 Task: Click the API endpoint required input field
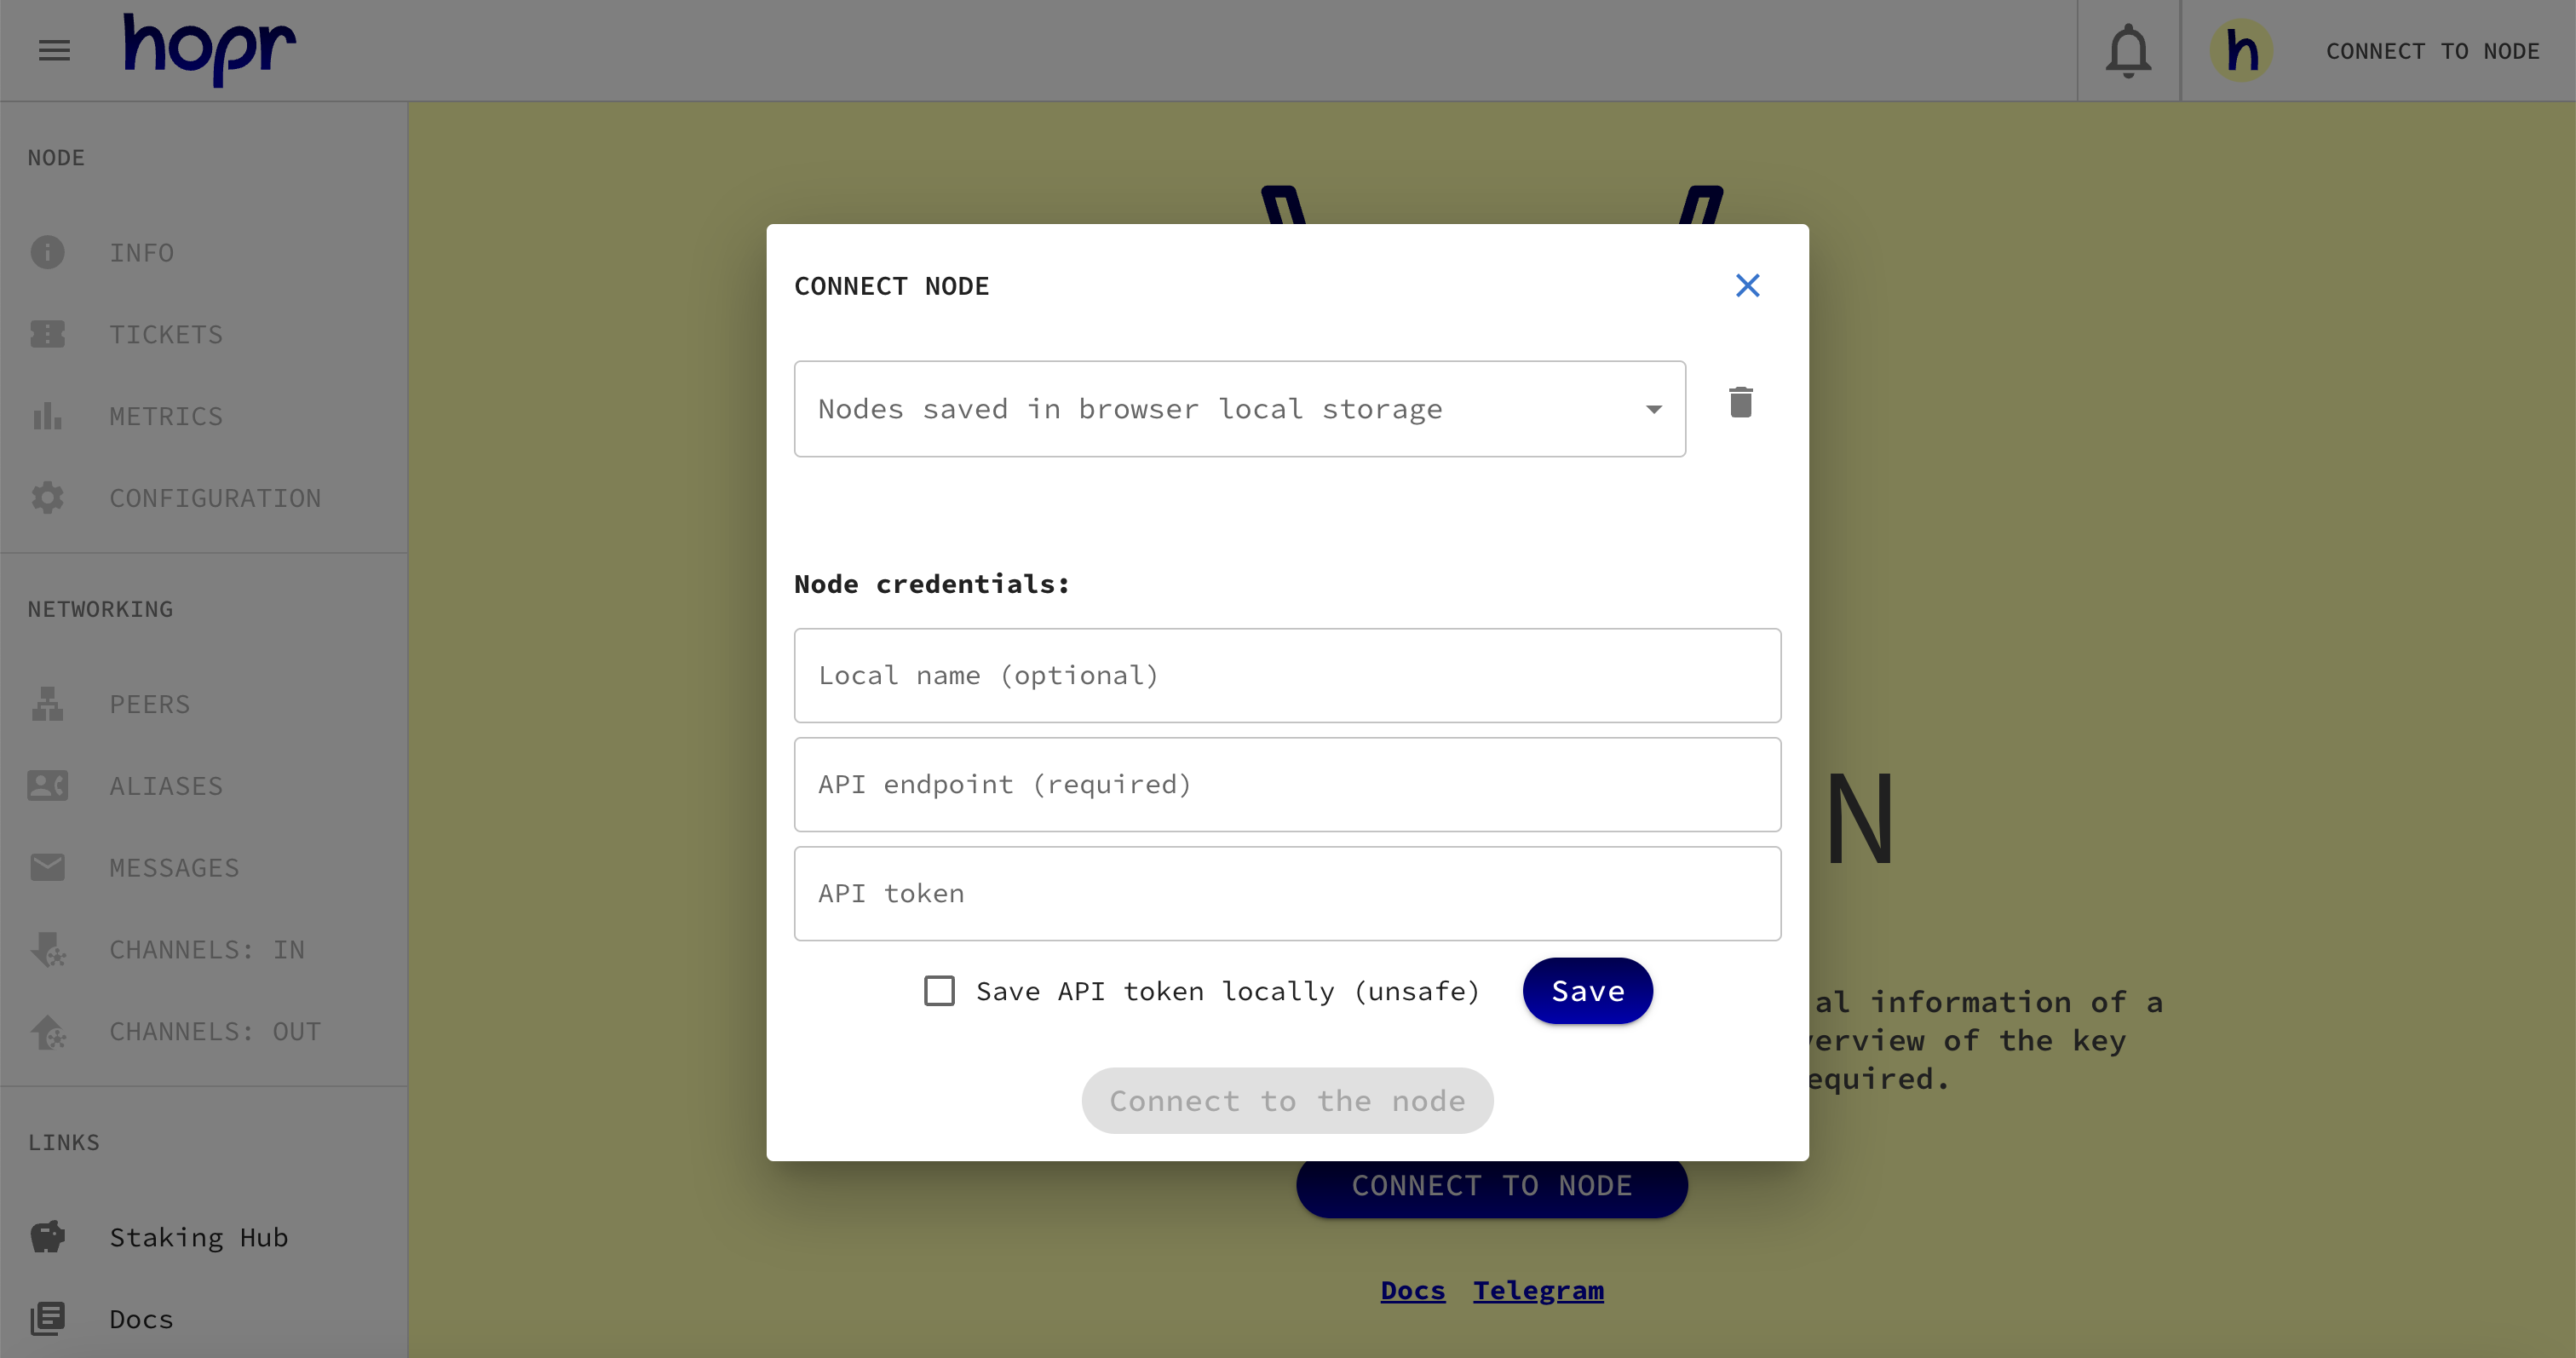1288,784
